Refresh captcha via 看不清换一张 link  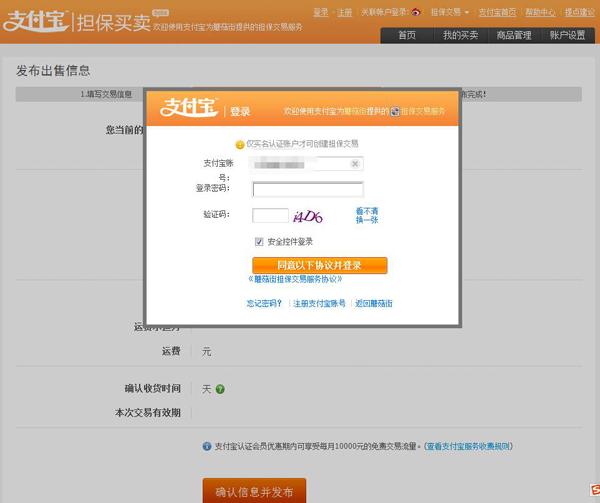[367, 215]
